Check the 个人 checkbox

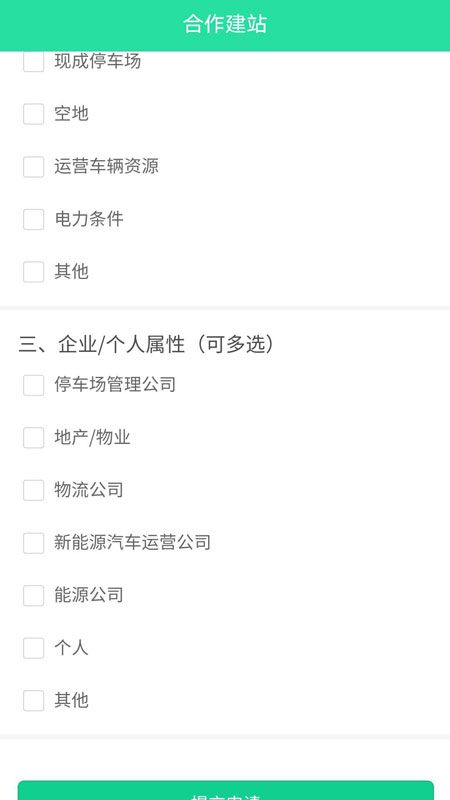(x=34, y=648)
